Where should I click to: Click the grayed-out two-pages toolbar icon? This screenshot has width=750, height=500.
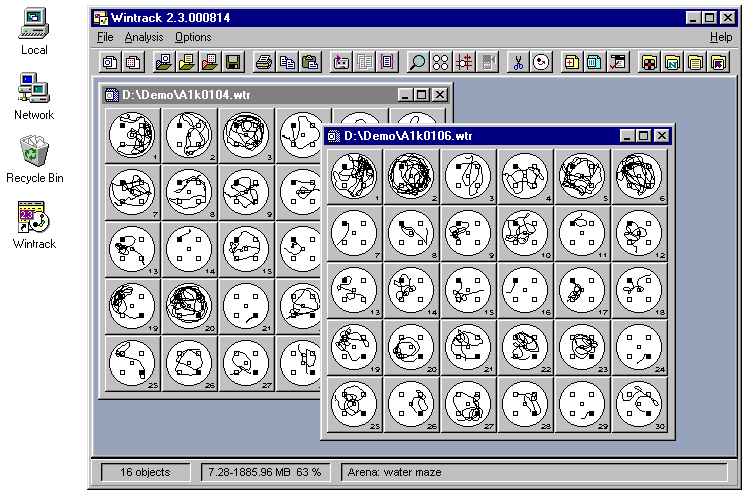(x=364, y=62)
